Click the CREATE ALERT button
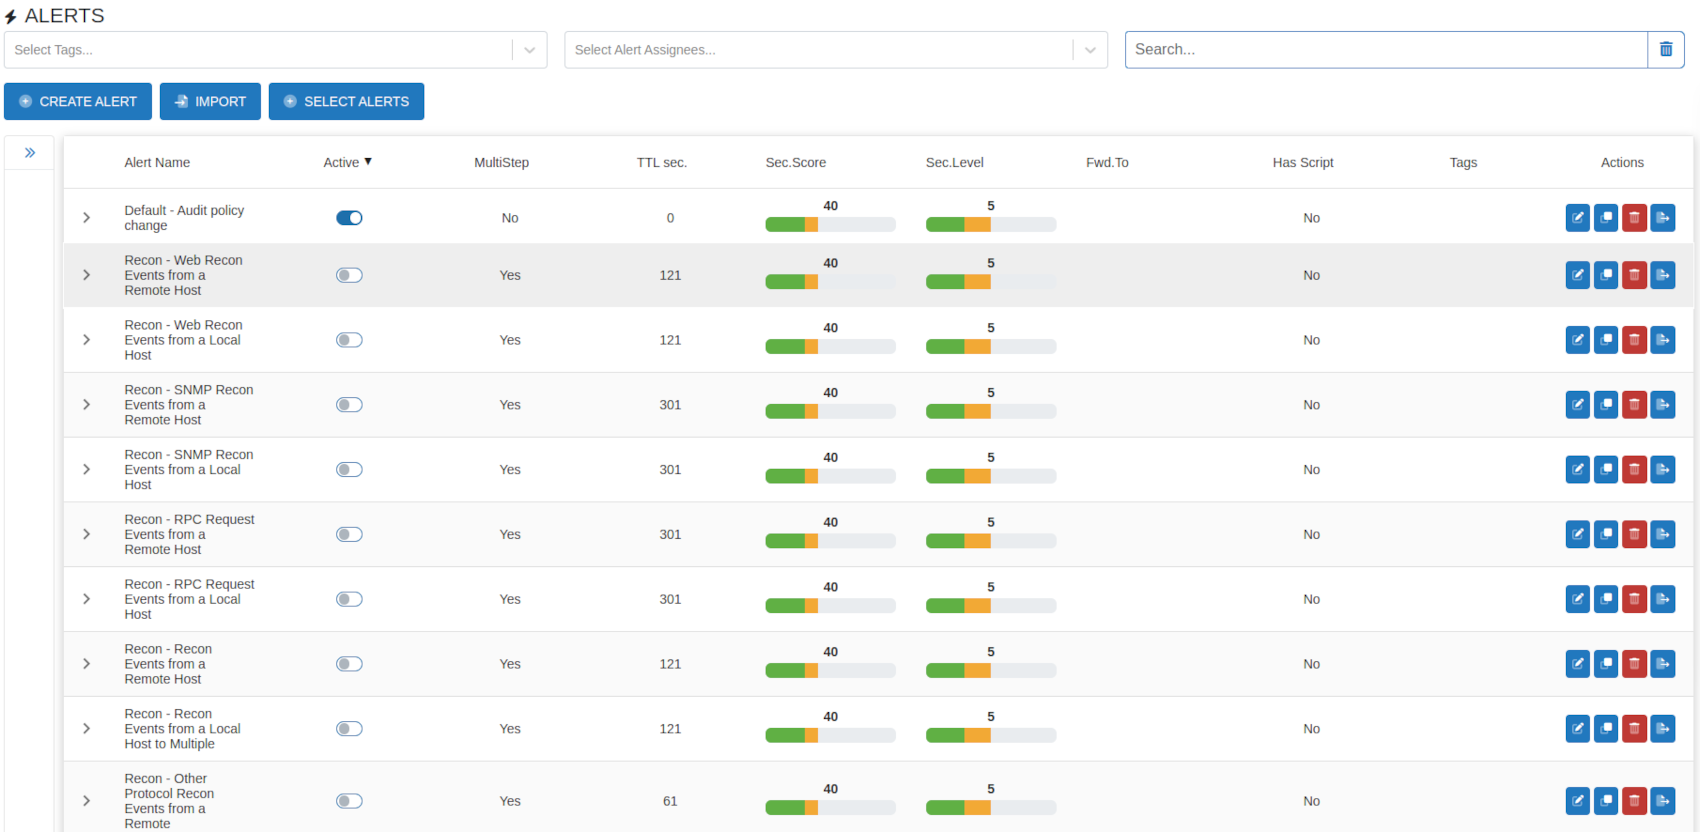This screenshot has width=1700, height=832. tap(78, 102)
